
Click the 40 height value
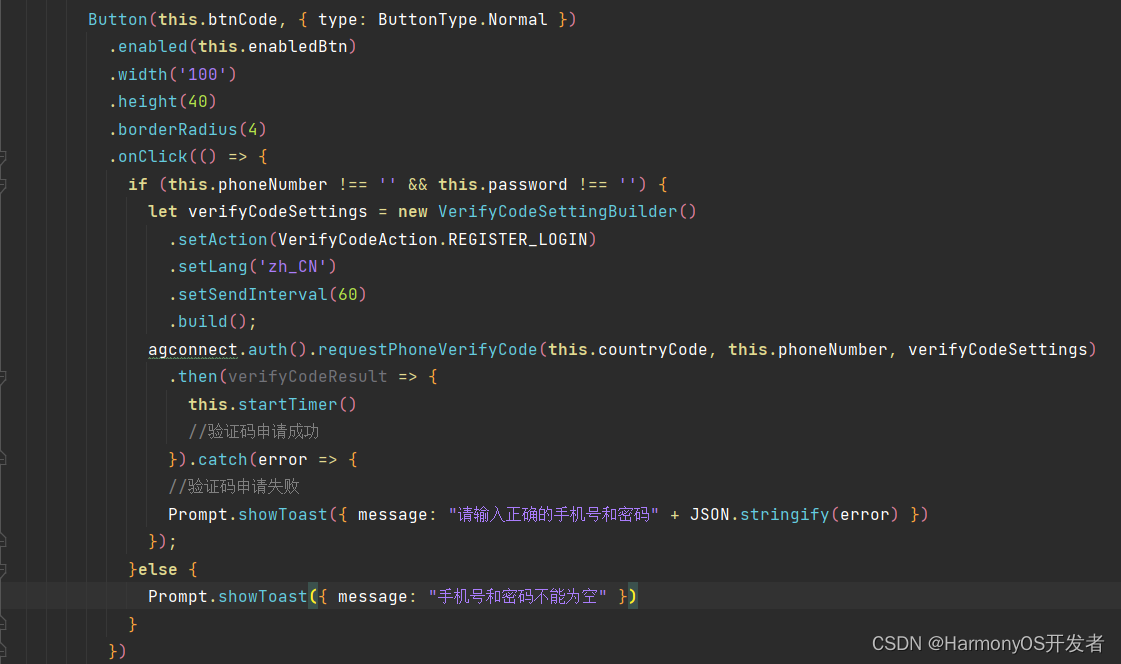(x=197, y=101)
